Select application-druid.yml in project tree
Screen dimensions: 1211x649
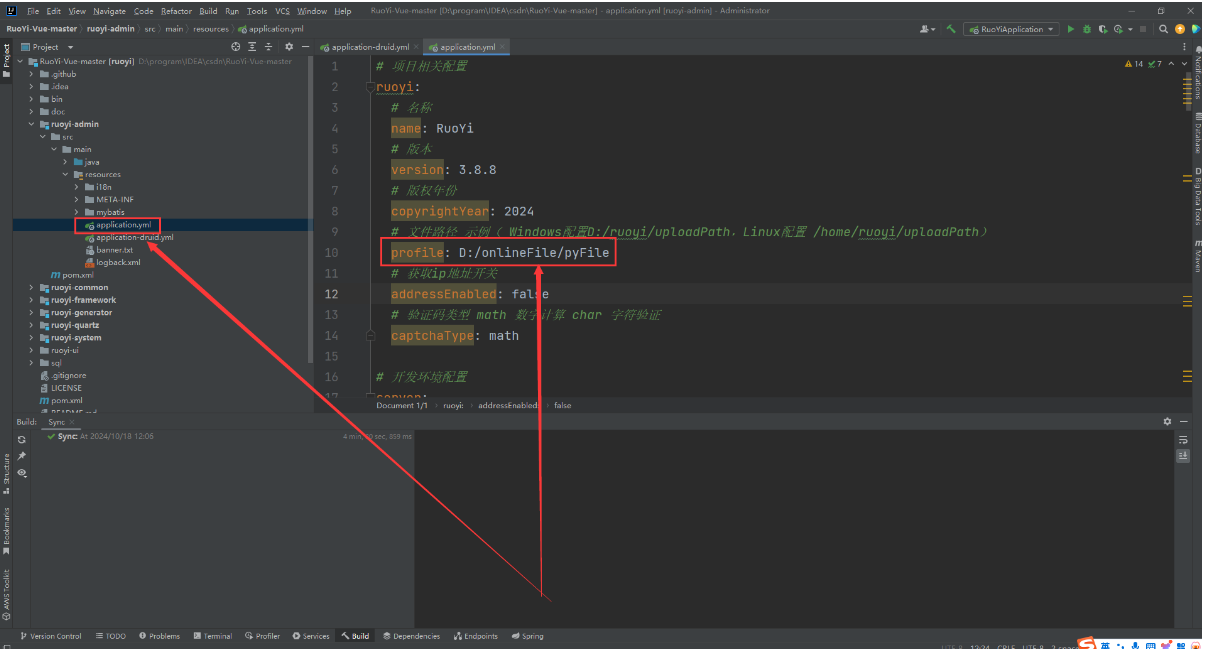(129, 237)
